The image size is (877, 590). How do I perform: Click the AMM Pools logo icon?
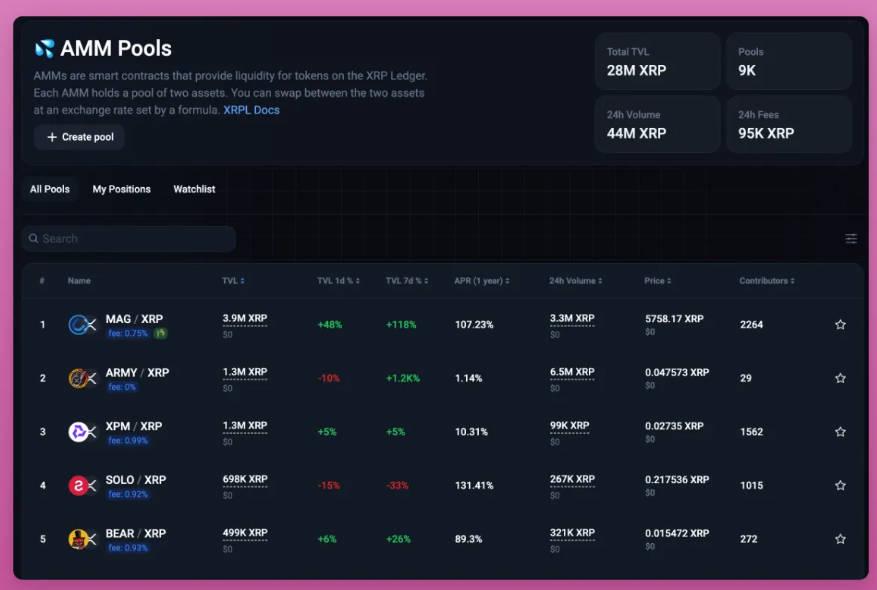click(42, 47)
